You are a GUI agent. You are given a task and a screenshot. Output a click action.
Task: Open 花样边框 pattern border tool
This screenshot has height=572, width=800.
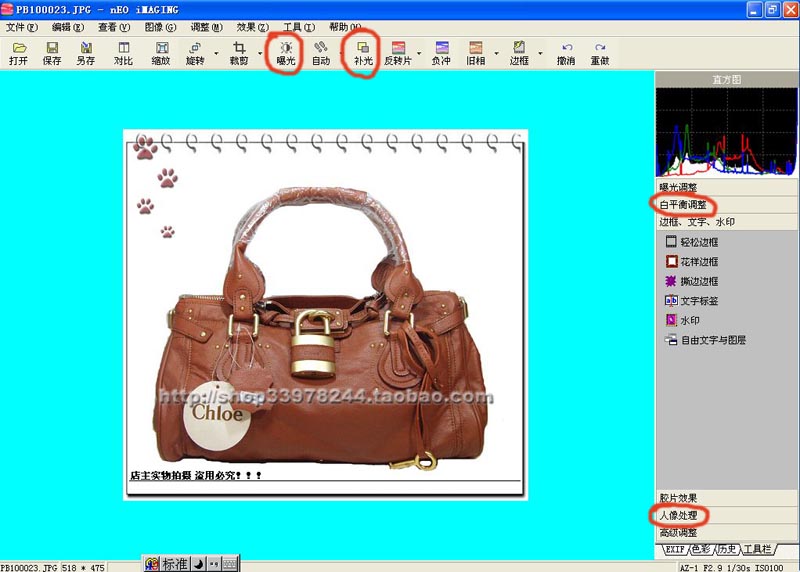pyautogui.click(x=692, y=261)
